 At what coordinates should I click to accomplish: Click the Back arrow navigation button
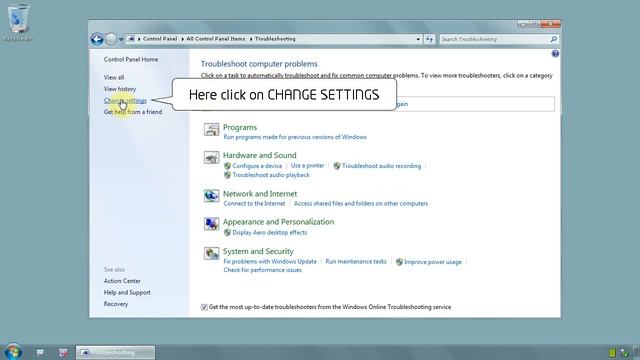pyautogui.click(x=97, y=39)
